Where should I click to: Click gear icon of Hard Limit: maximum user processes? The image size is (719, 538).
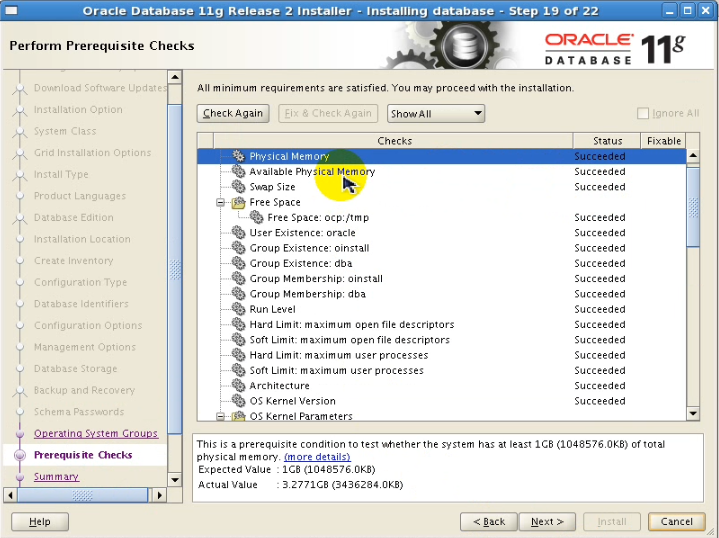coord(238,355)
